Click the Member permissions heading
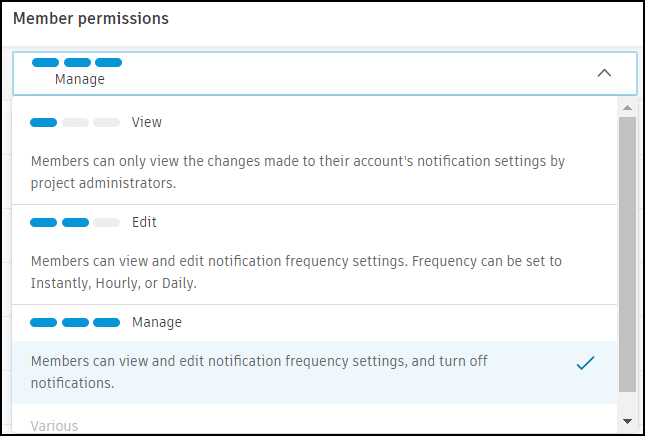645x436 pixels. 90,19
